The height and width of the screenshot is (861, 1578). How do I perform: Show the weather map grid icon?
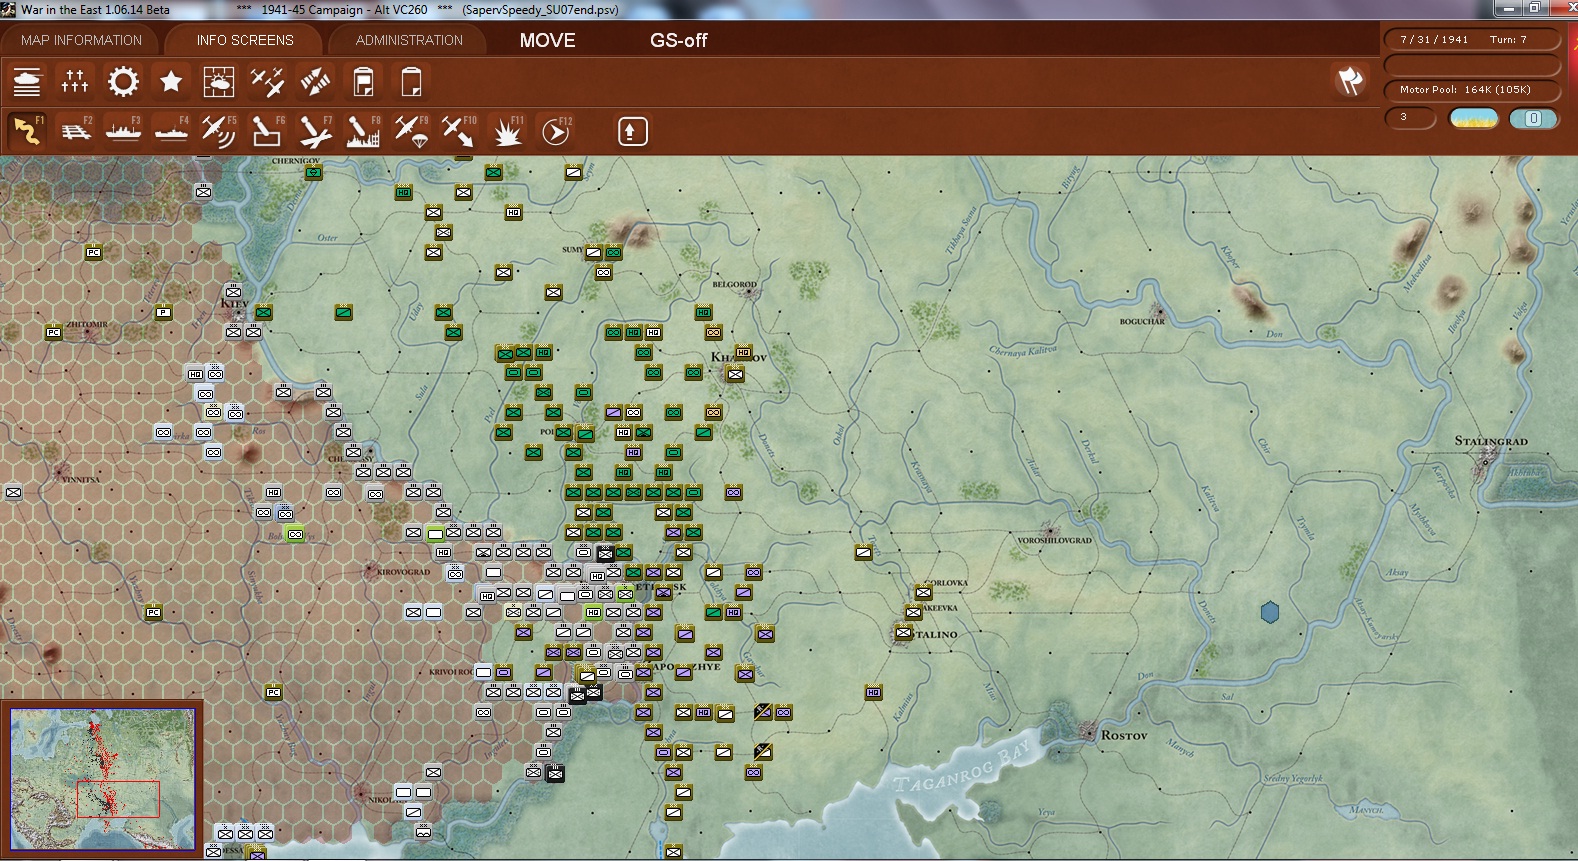(219, 81)
